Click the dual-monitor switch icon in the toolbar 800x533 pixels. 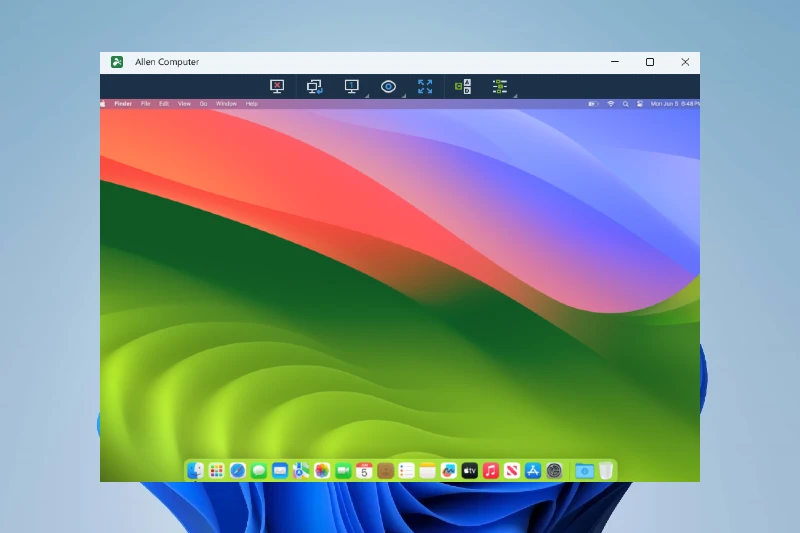(x=314, y=86)
